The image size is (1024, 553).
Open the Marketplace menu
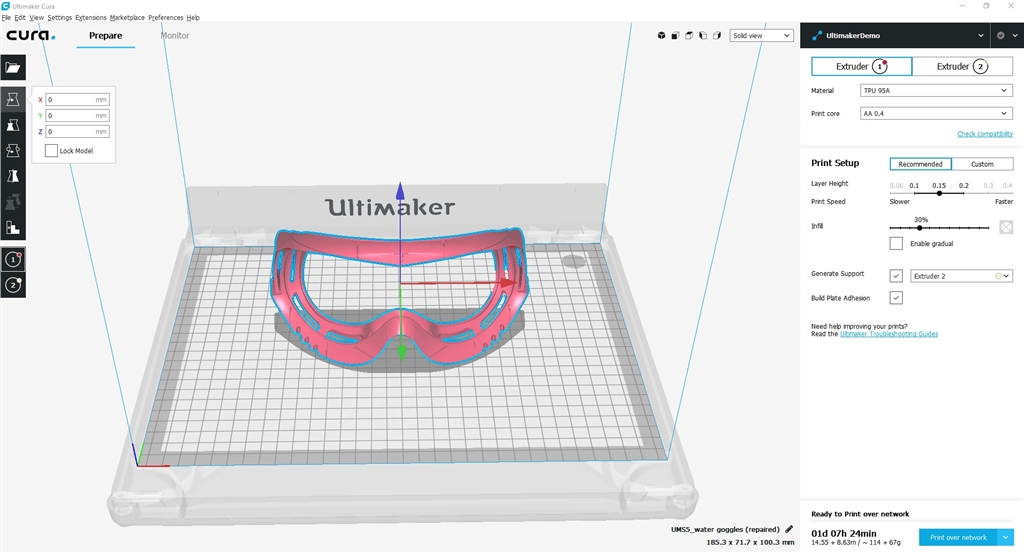[x=127, y=17]
